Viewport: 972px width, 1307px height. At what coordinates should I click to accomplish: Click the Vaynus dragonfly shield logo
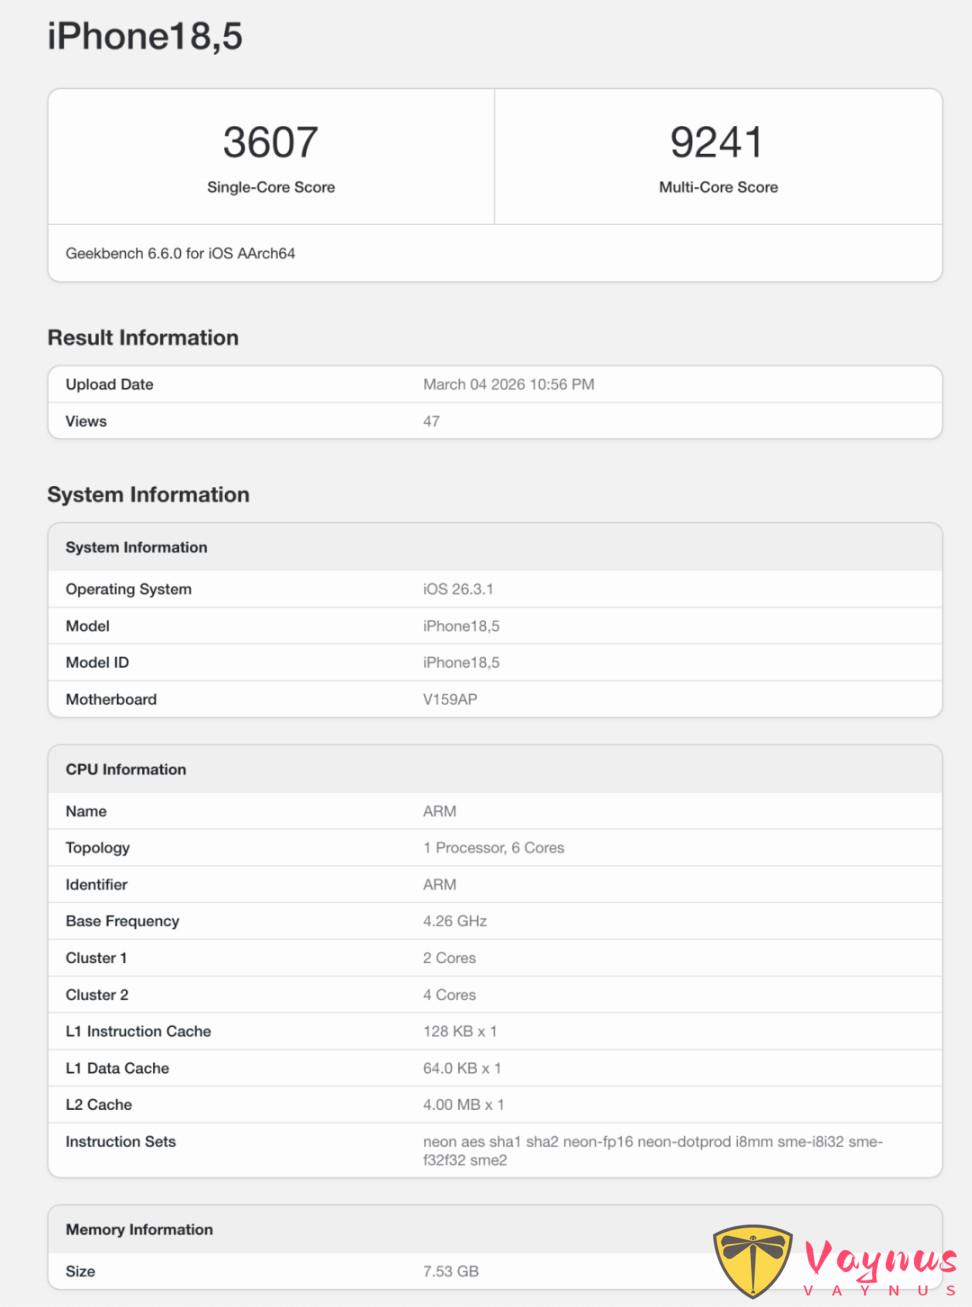tap(752, 1260)
